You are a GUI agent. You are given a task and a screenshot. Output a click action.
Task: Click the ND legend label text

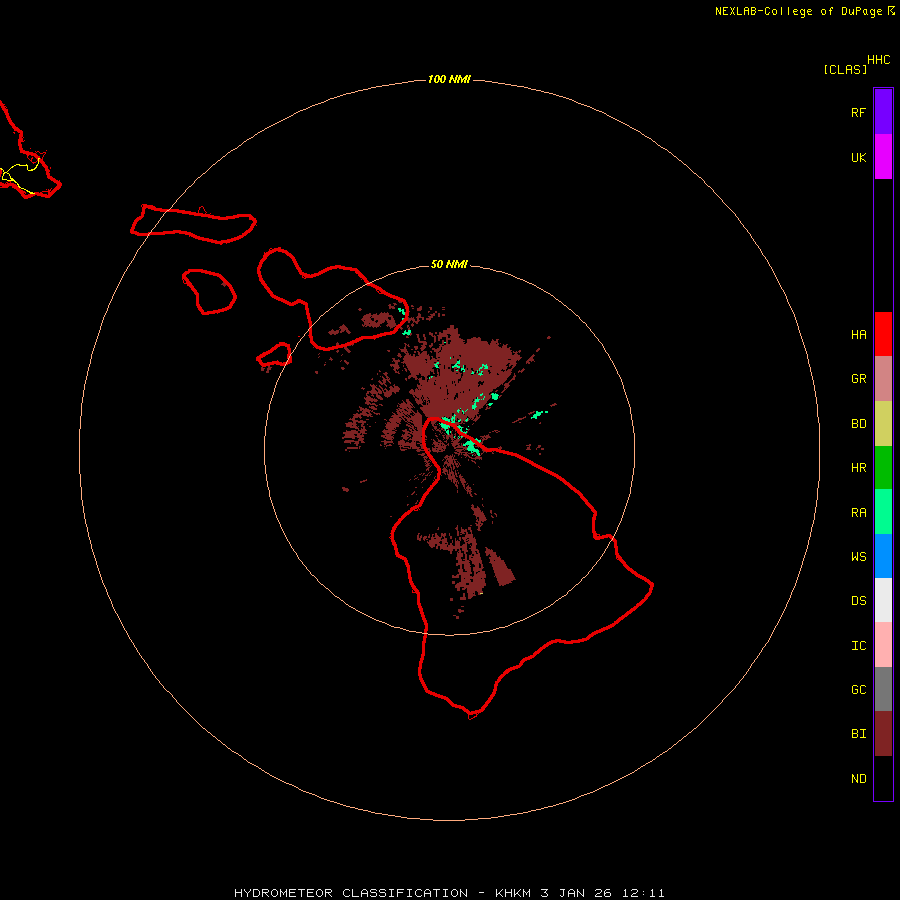pyautogui.click(x=858, y=778)
